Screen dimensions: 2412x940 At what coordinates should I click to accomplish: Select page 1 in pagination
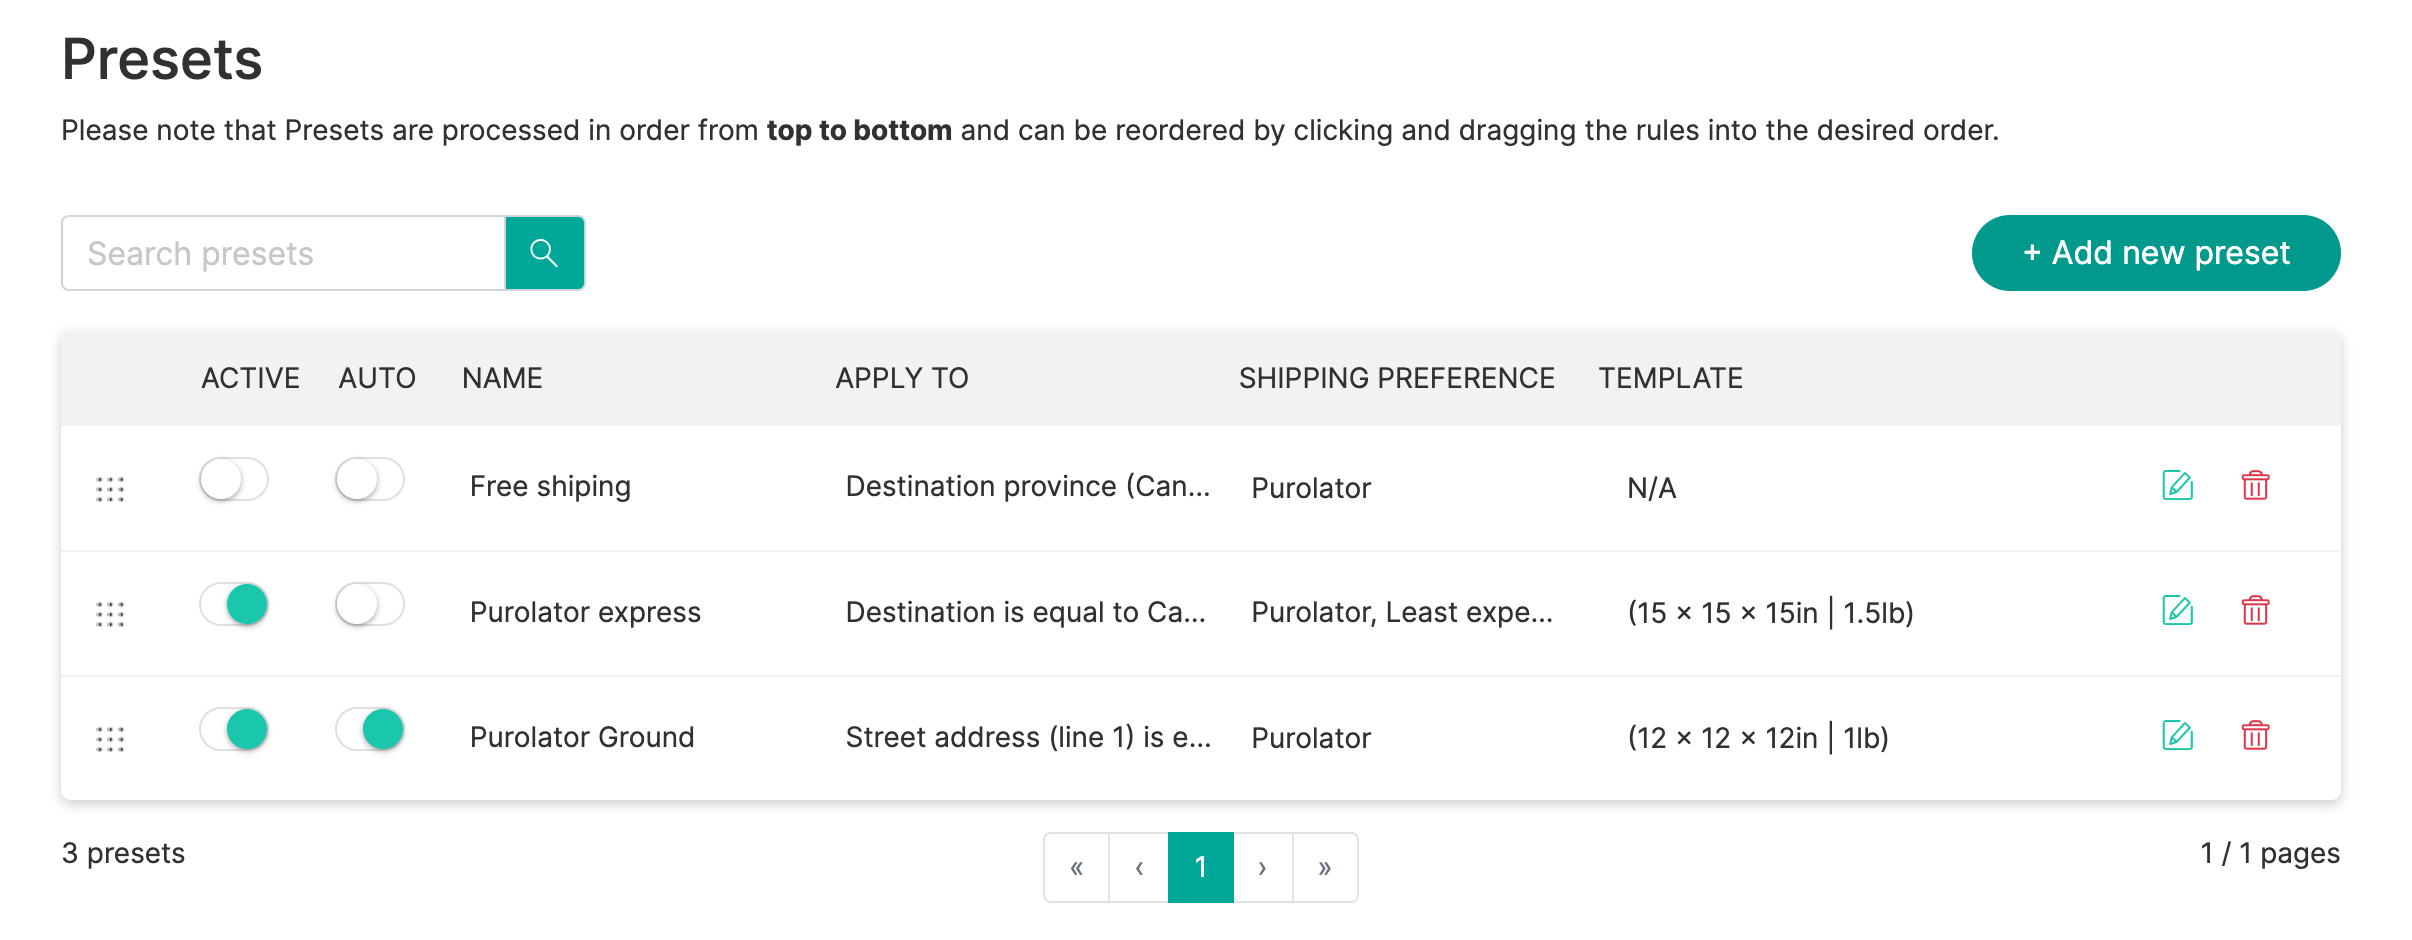pyautogui.click(x=1201, y=867)
